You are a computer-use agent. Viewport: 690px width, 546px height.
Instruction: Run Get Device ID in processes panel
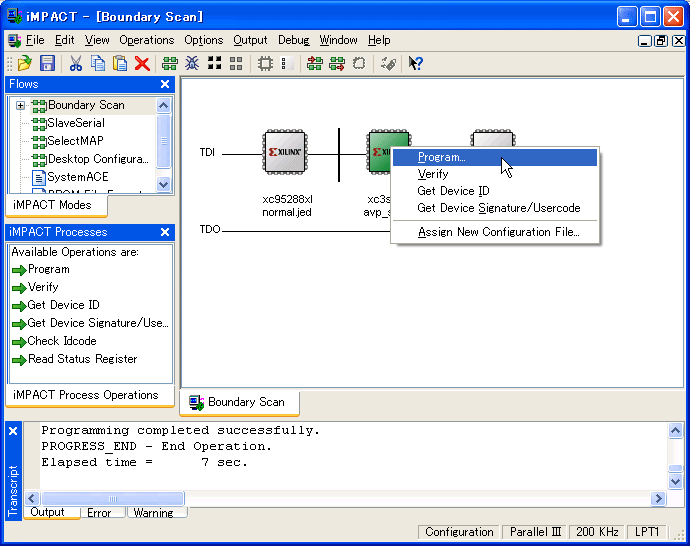pyautogui.click(x=63, y=305)
